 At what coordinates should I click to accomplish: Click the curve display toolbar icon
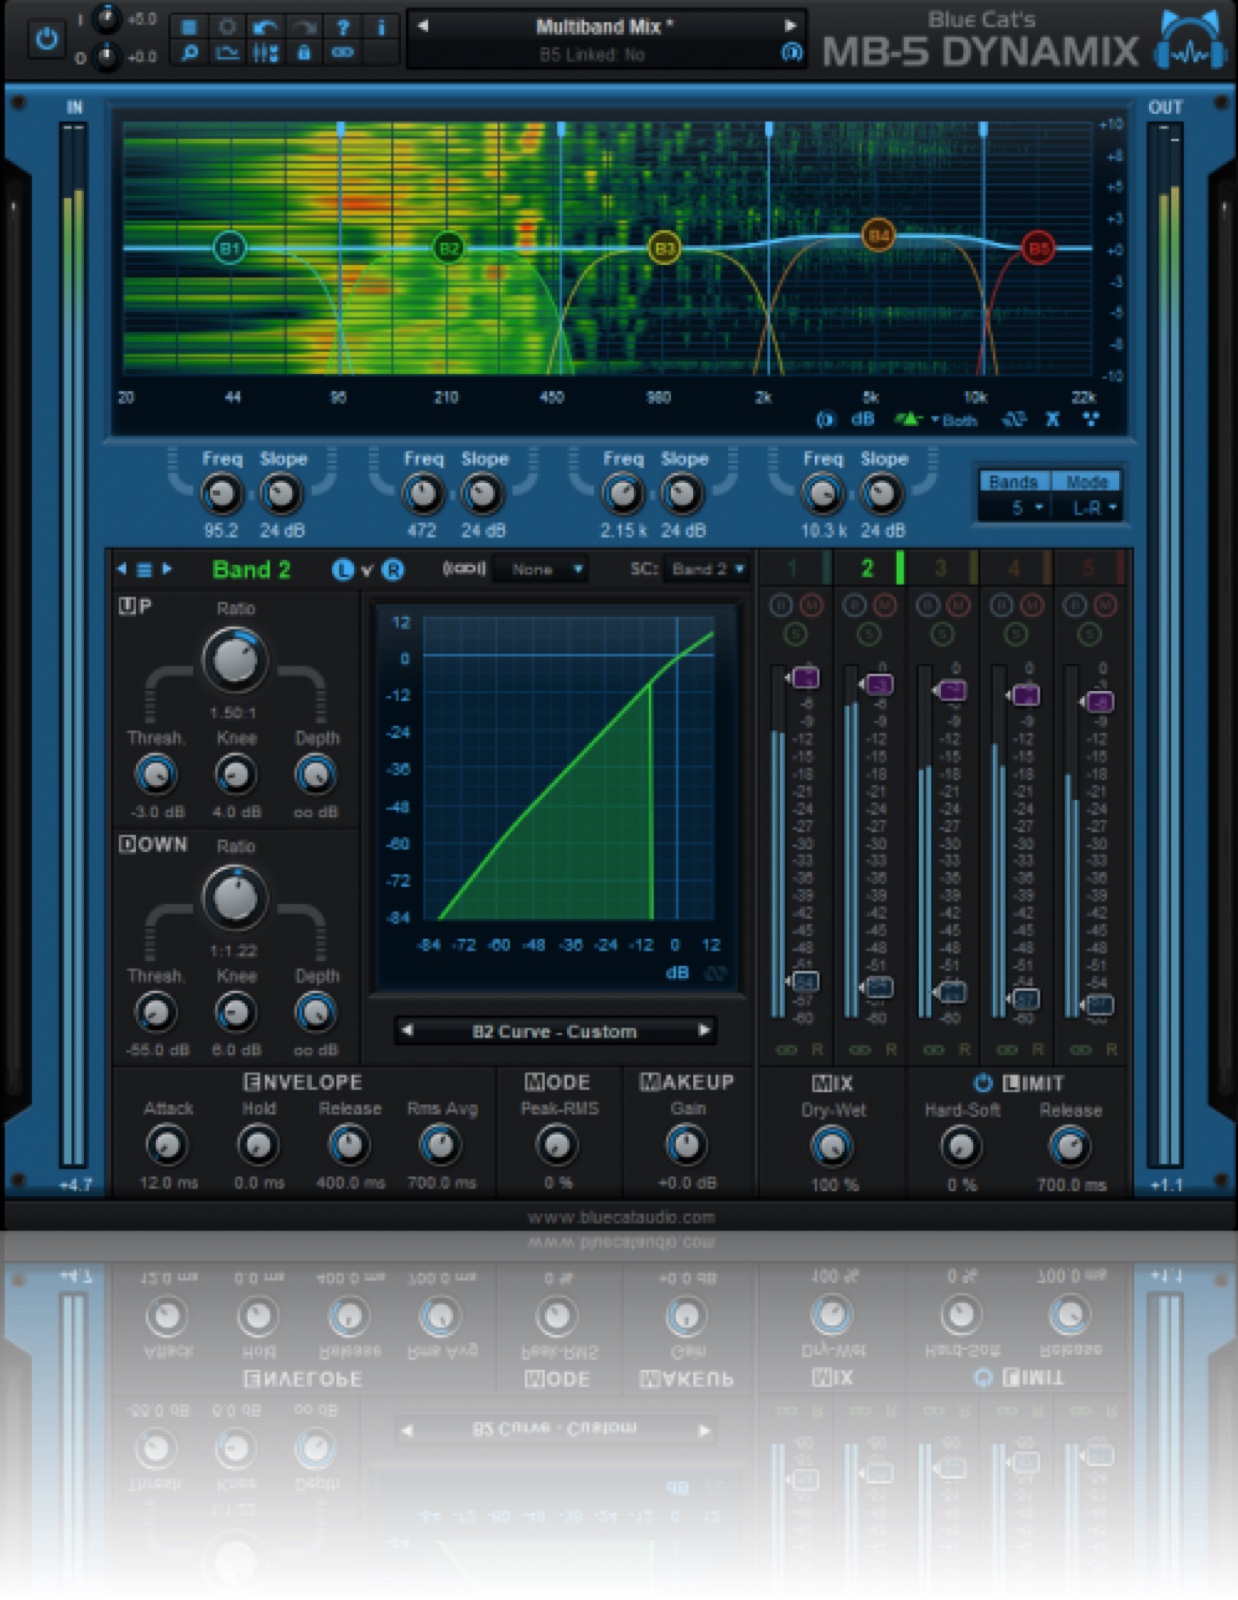pos(227,53)
